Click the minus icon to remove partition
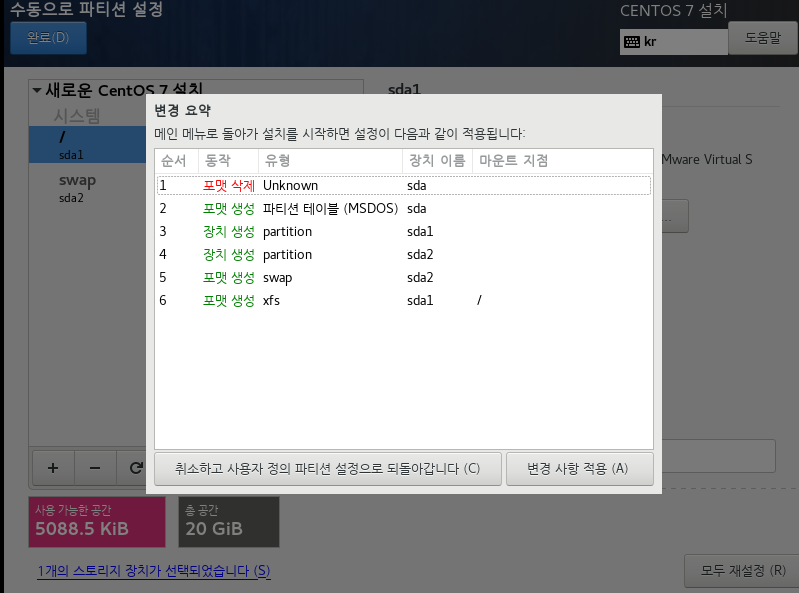 tap(95, 468)
